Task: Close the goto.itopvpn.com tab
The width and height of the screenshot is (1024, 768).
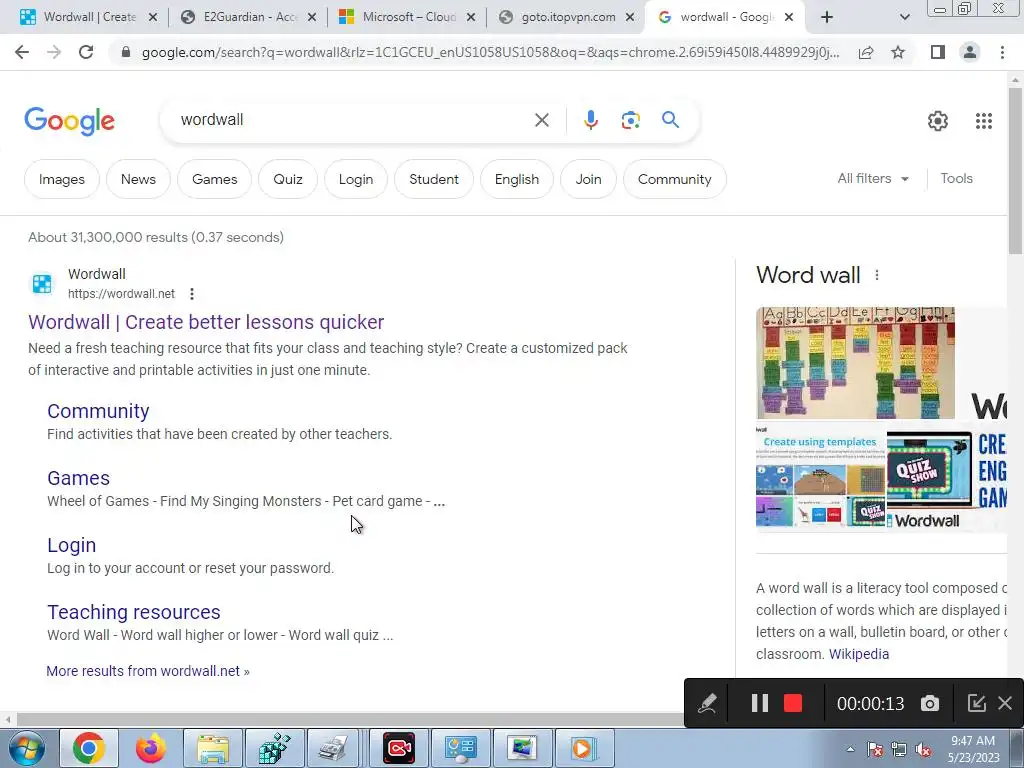Action: pos(630,18)
